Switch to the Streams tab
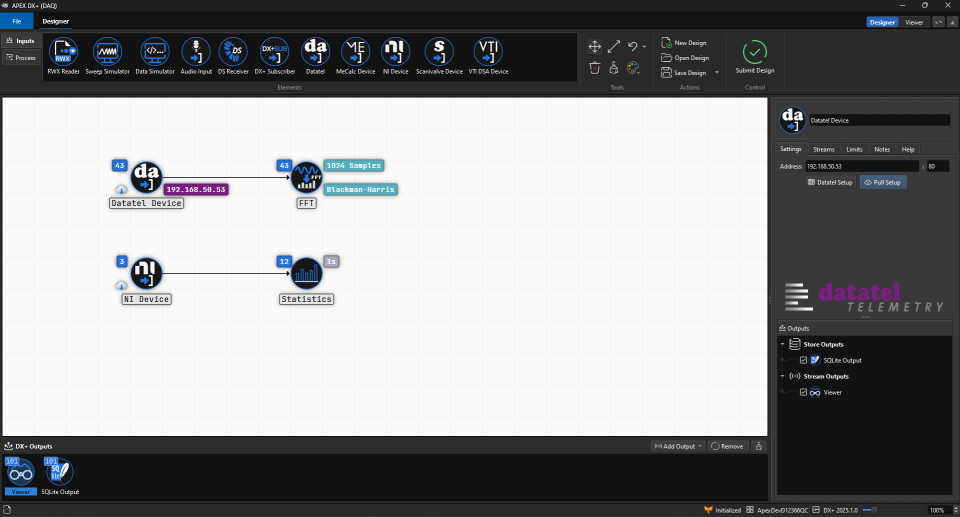Viewport: 960px width, 517px height. [x=824, y=149]
